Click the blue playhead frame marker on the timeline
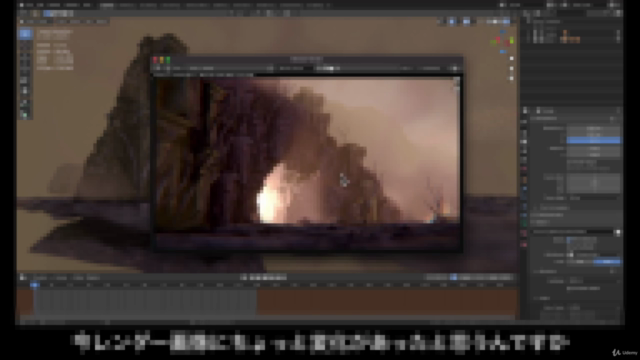640x360 pixels. (x=35, y=285)
